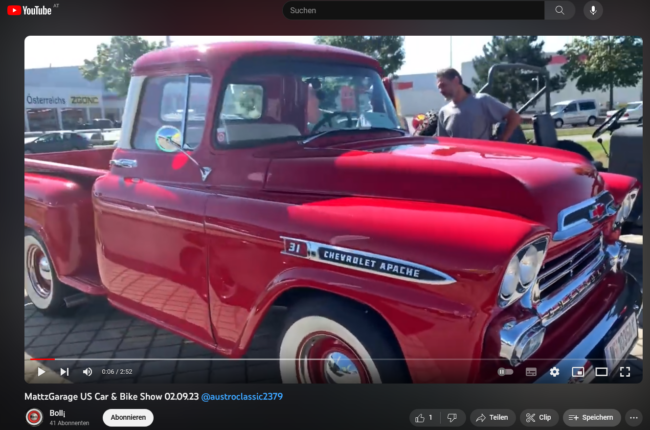Enable theater mode view

tap(601, 371)
